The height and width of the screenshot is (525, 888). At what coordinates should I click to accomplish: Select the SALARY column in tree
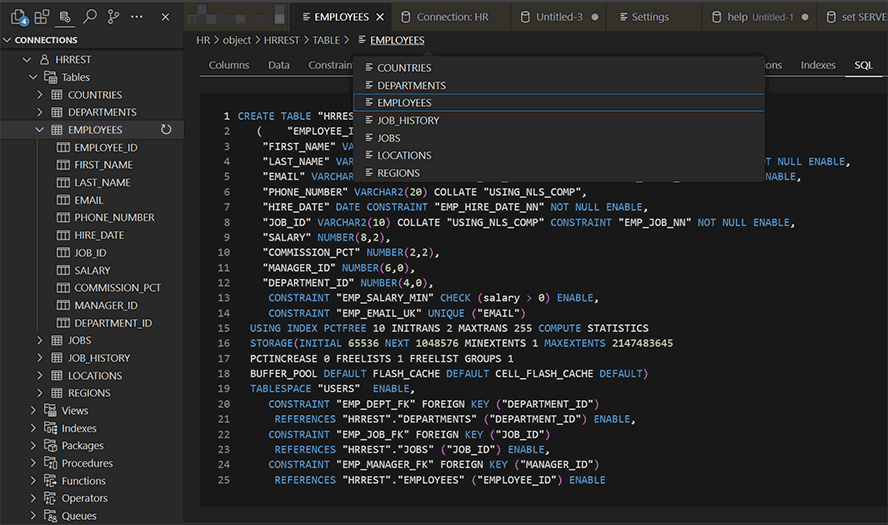pyautogui.click(x=92, y=270)
